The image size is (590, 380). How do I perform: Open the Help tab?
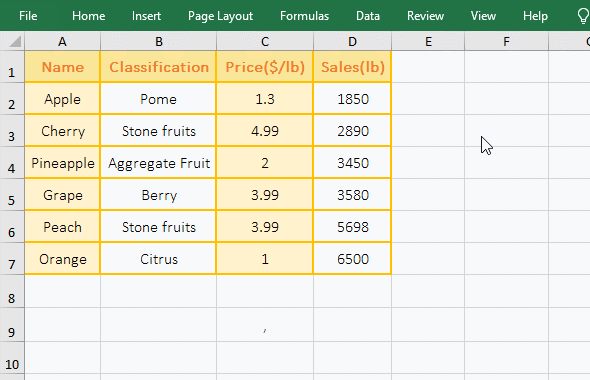tap(535, 16)
